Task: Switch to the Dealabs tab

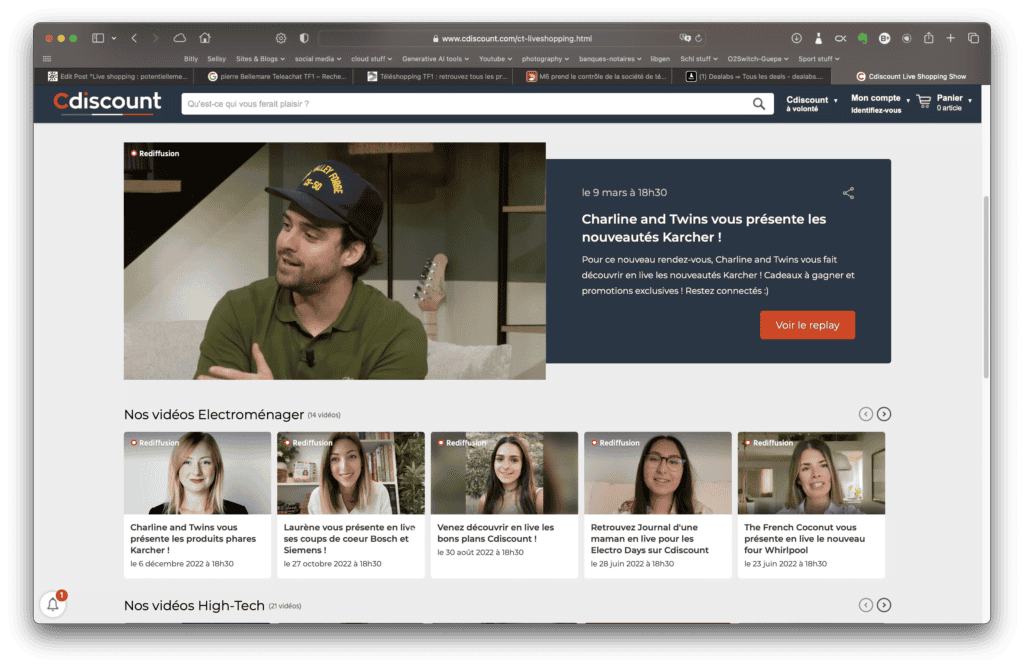Action: tap(753, 76)
